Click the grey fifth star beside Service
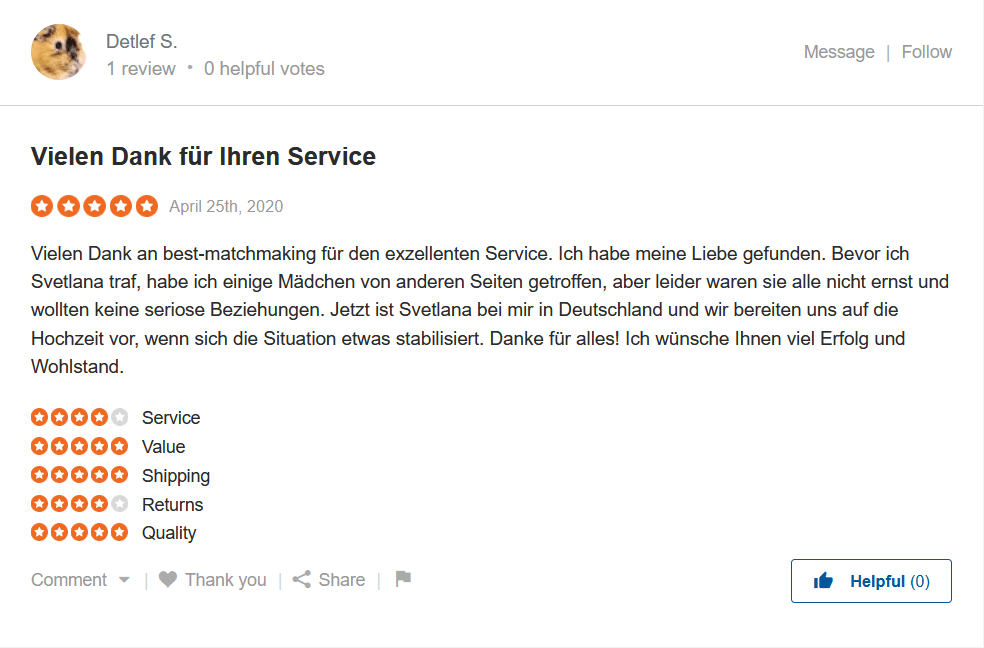This screenshot has height=648, width=984. (120, 417)
